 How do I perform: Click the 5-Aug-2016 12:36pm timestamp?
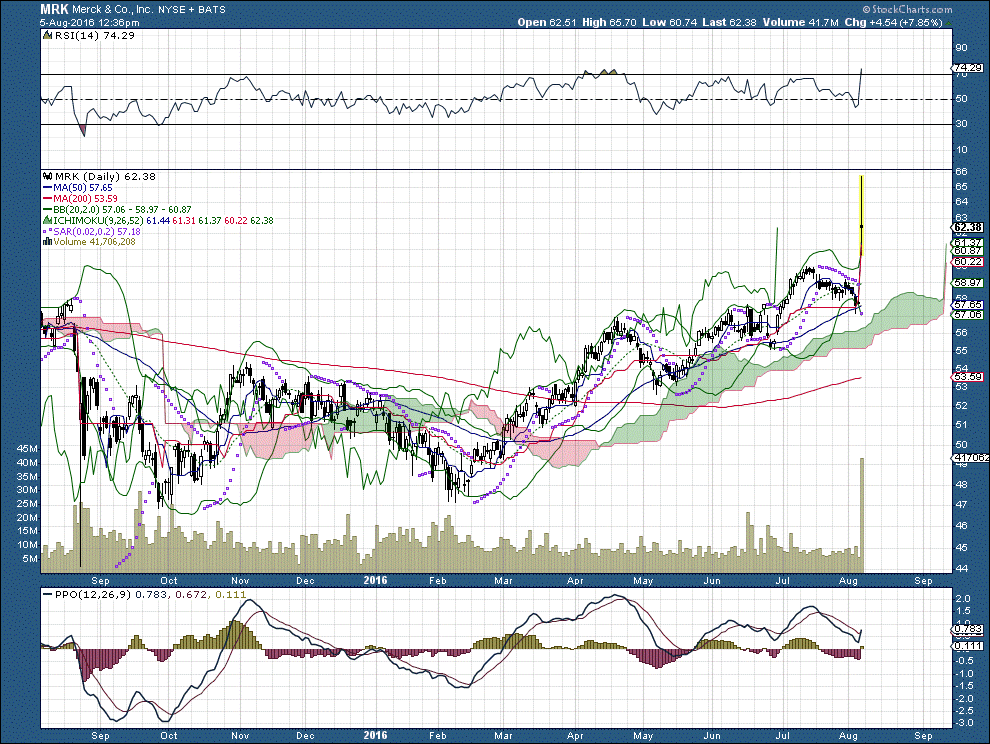90,22
